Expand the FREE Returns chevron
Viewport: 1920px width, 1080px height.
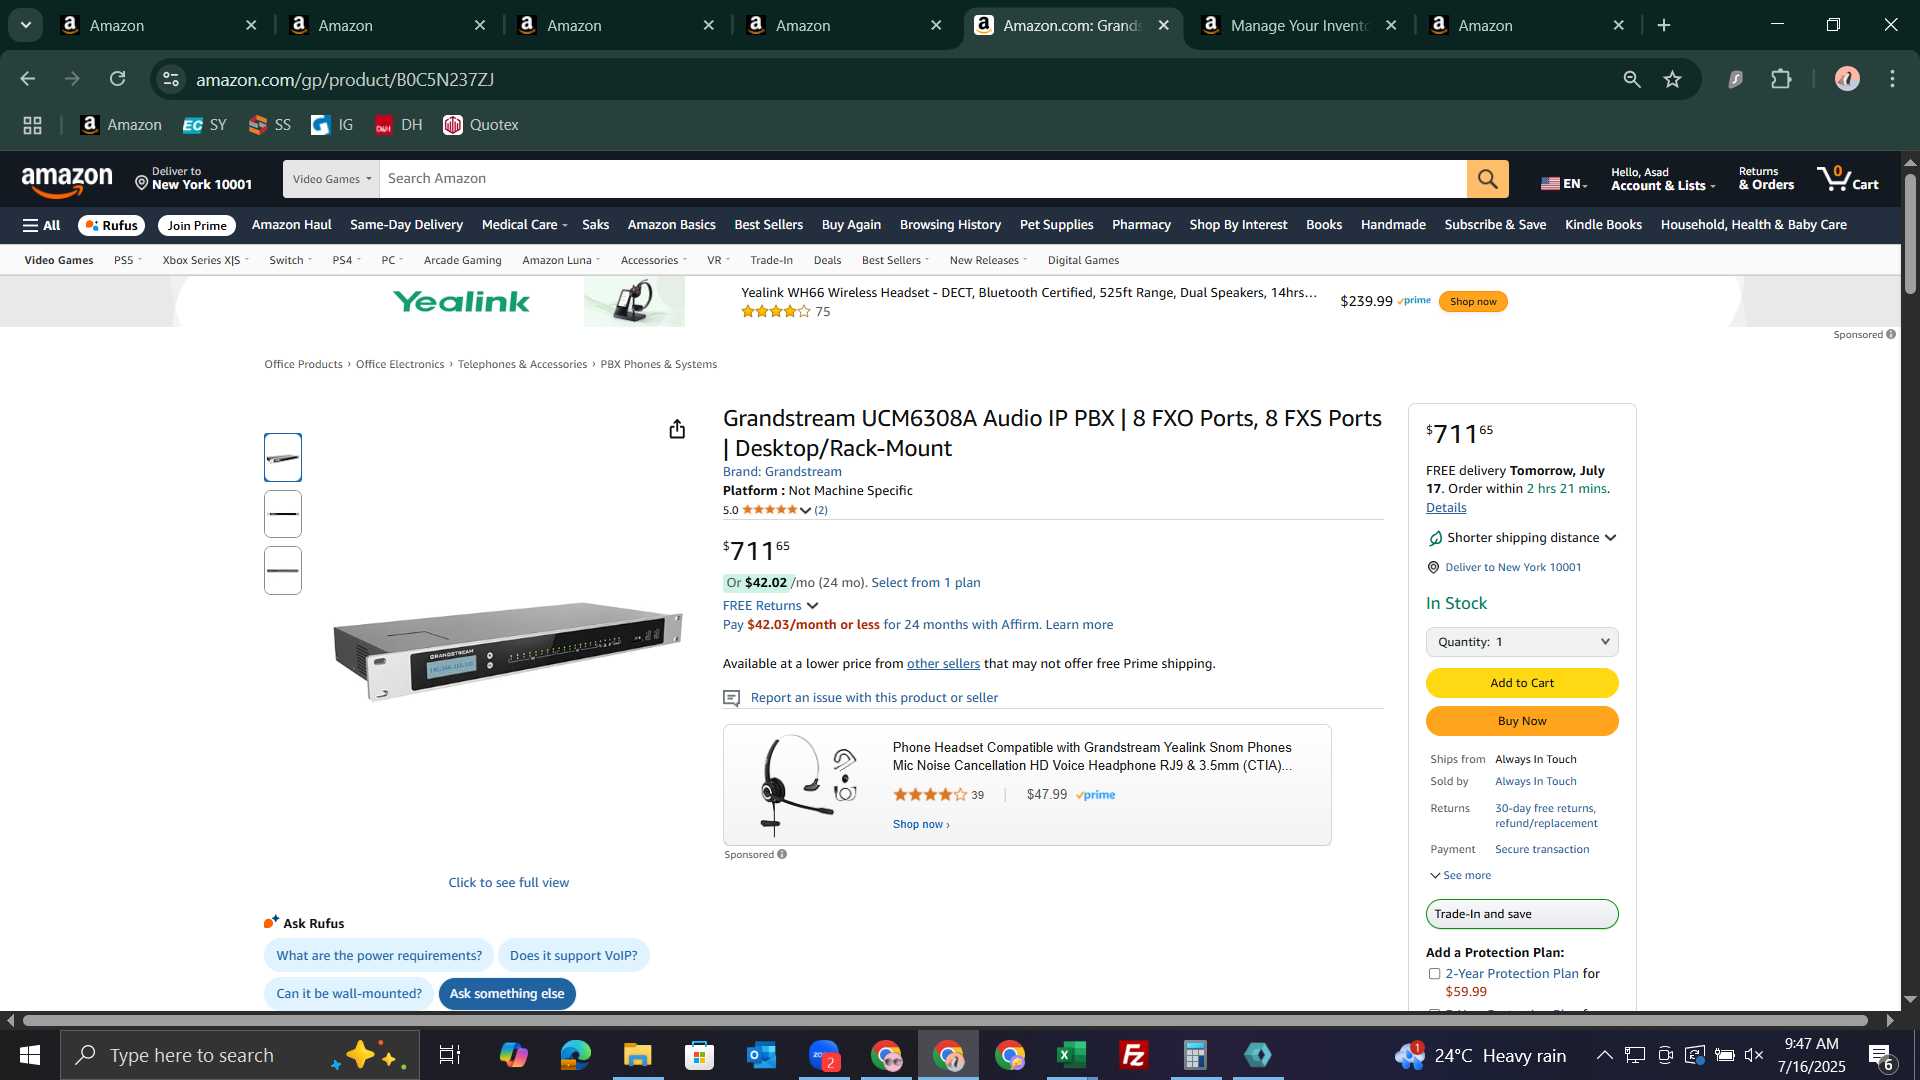[812, 606]
